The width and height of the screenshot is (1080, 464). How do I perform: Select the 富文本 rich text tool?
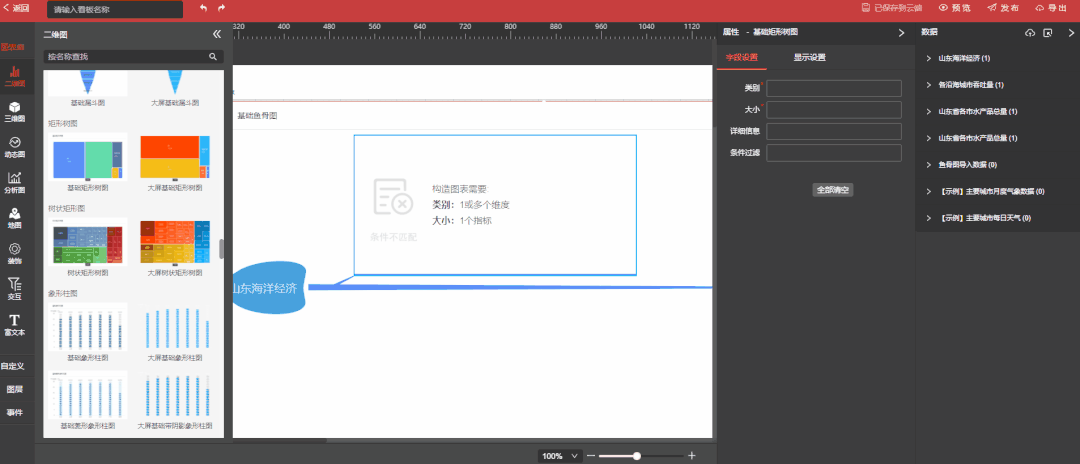click(x=15, y=324)
